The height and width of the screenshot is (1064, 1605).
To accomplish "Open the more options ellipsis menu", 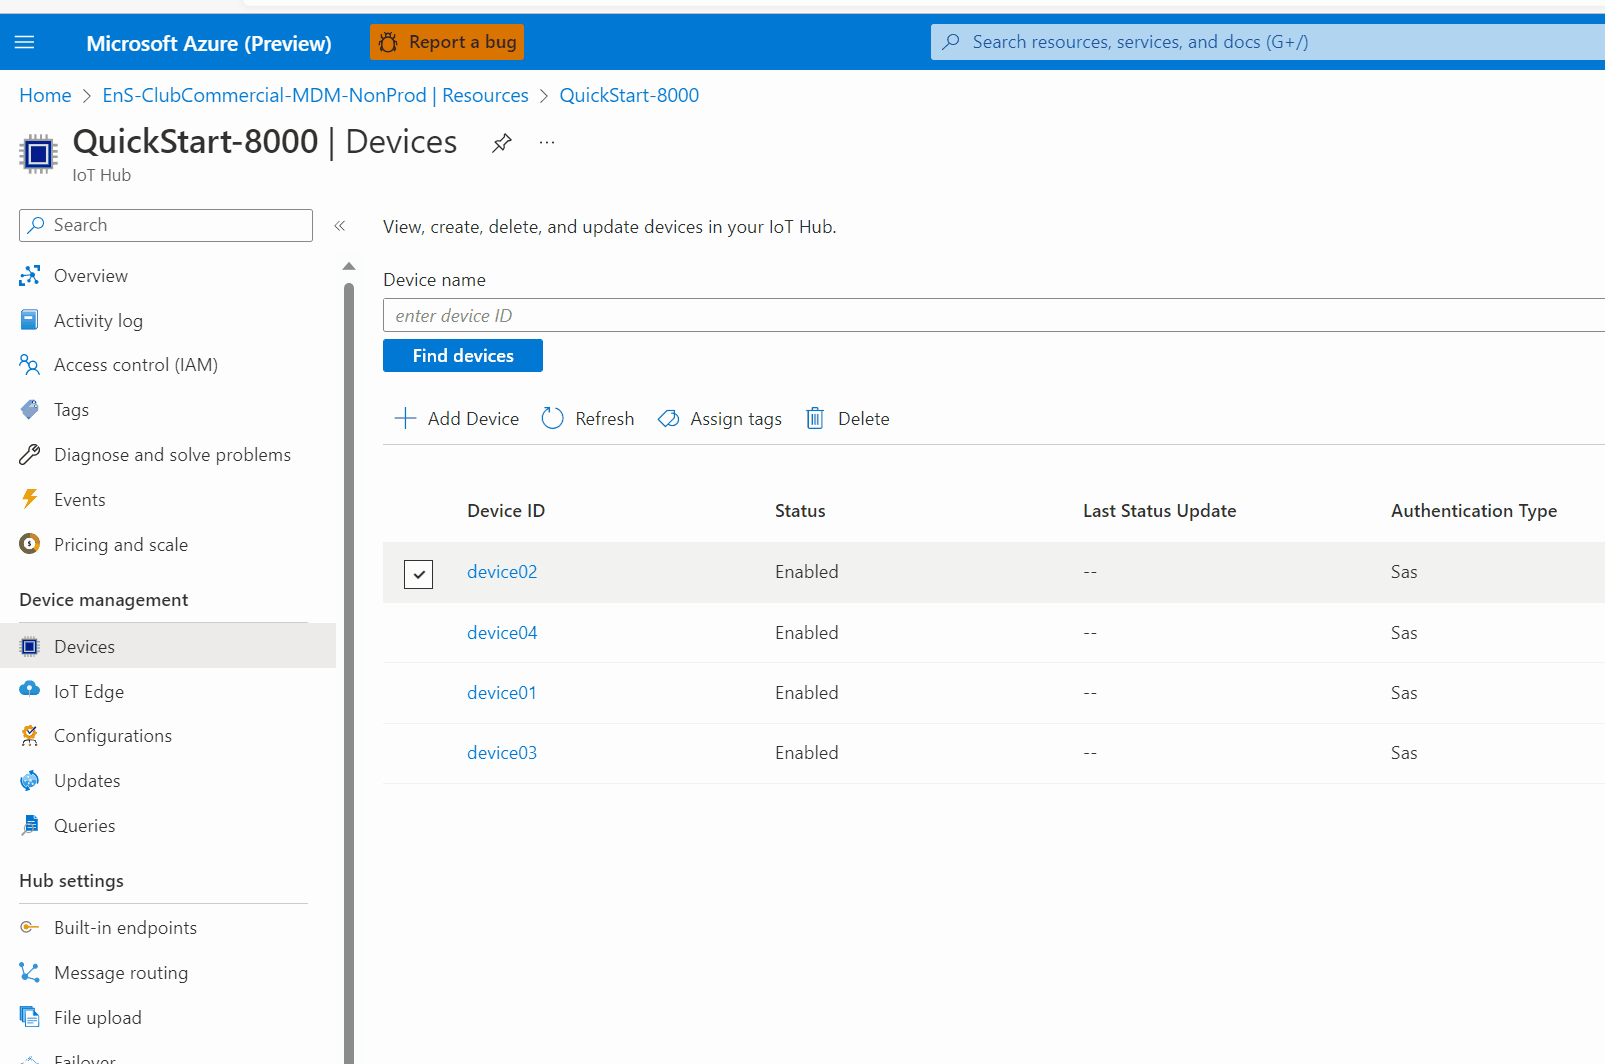I will point(547,143).
